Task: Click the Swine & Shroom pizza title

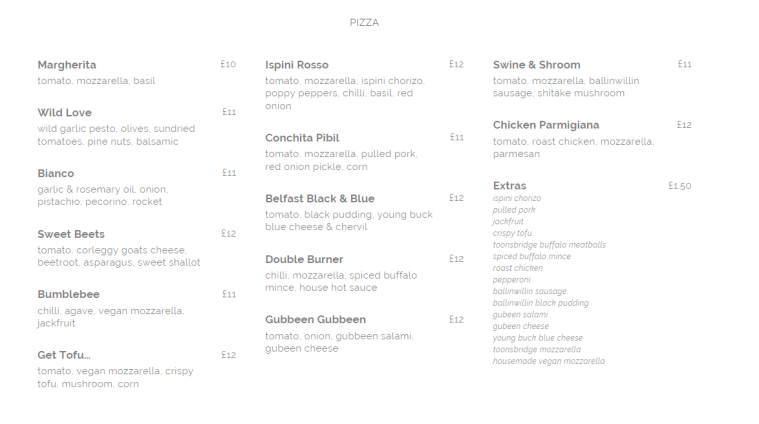Action: click(536, 65)
